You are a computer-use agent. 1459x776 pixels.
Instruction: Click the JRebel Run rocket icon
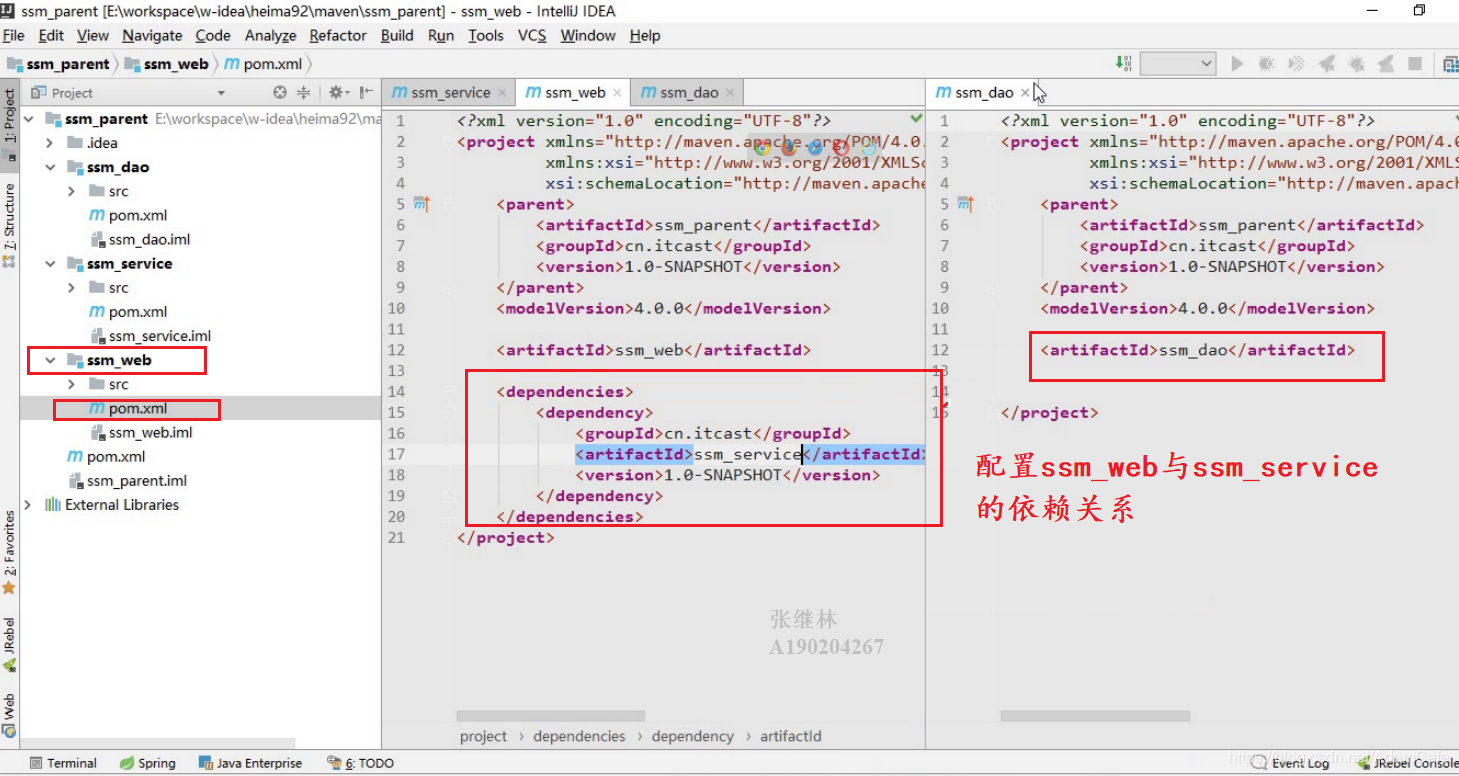[x=1326, y=63]
